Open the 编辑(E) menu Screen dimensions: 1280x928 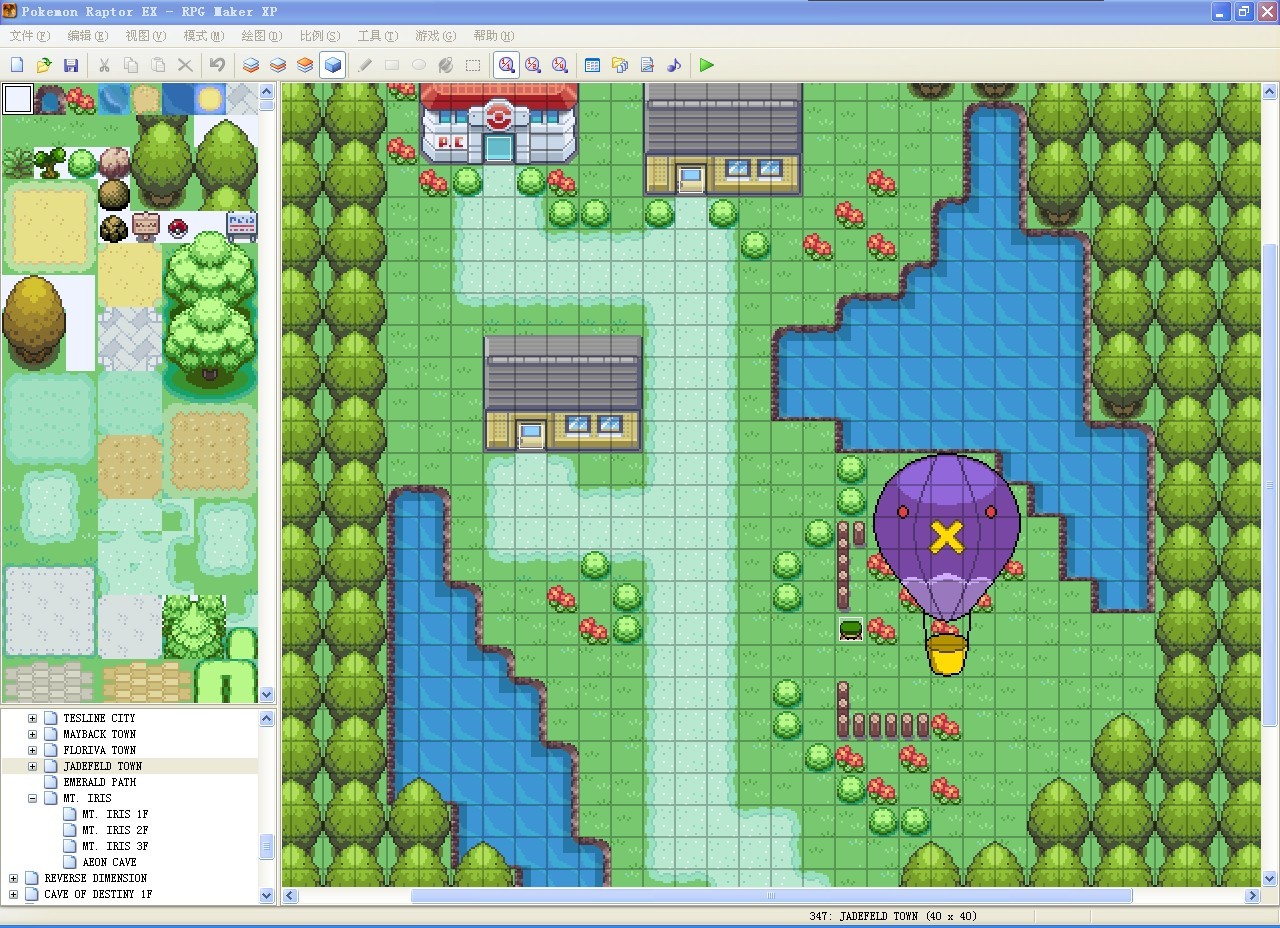87,36
